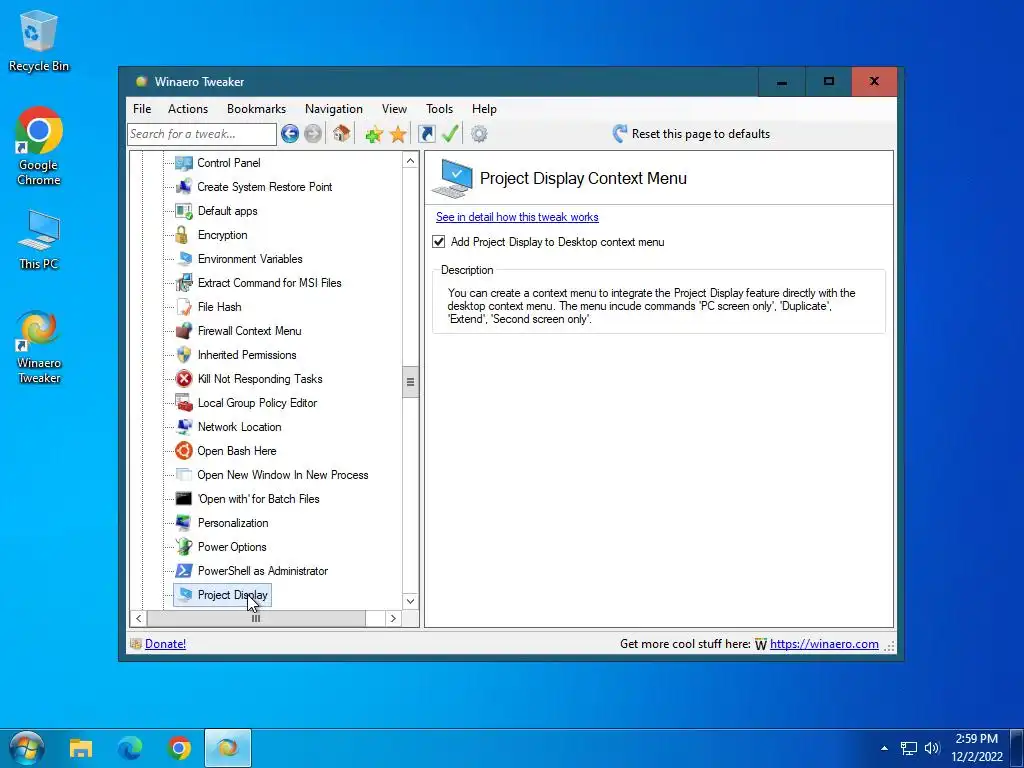
Task: Open the Navigation menu
Action: point(334,109)
